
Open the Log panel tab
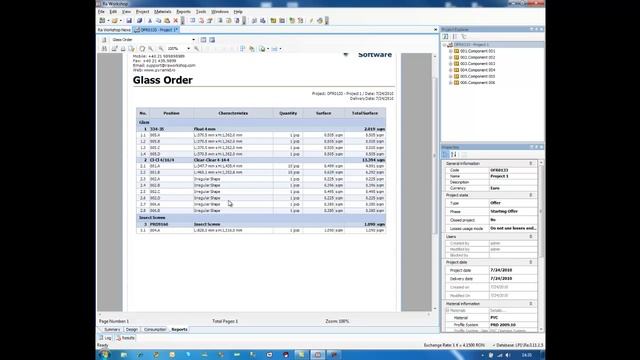[x=105, y=338]
